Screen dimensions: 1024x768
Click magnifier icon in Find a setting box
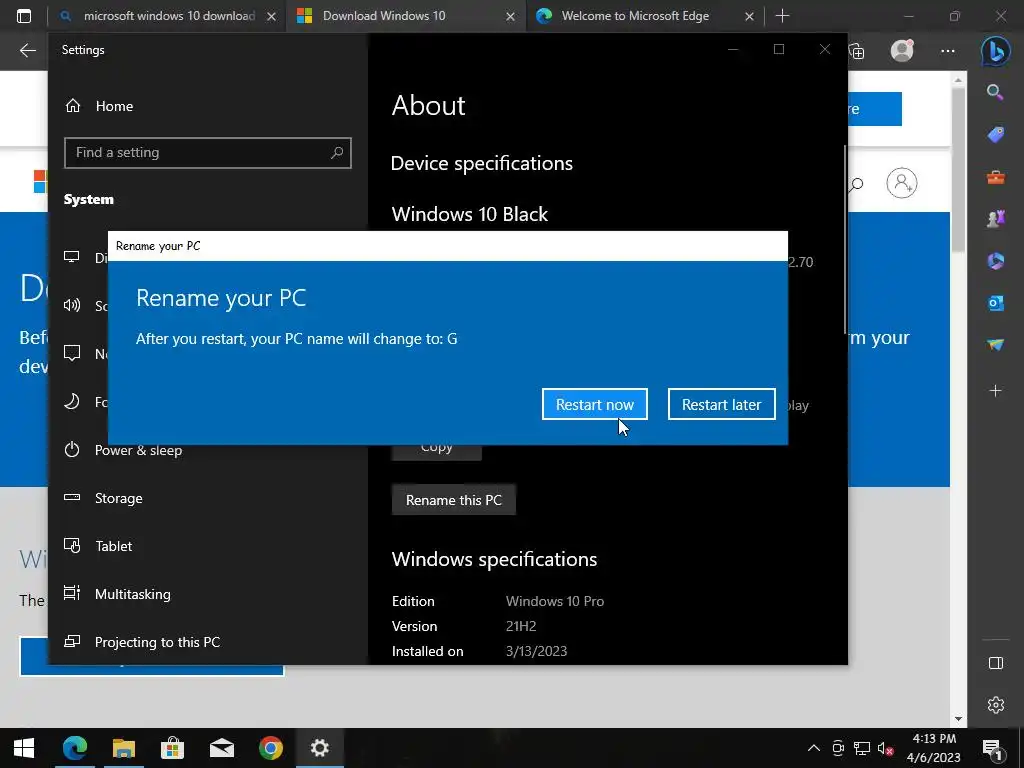[x=336, y=153]
